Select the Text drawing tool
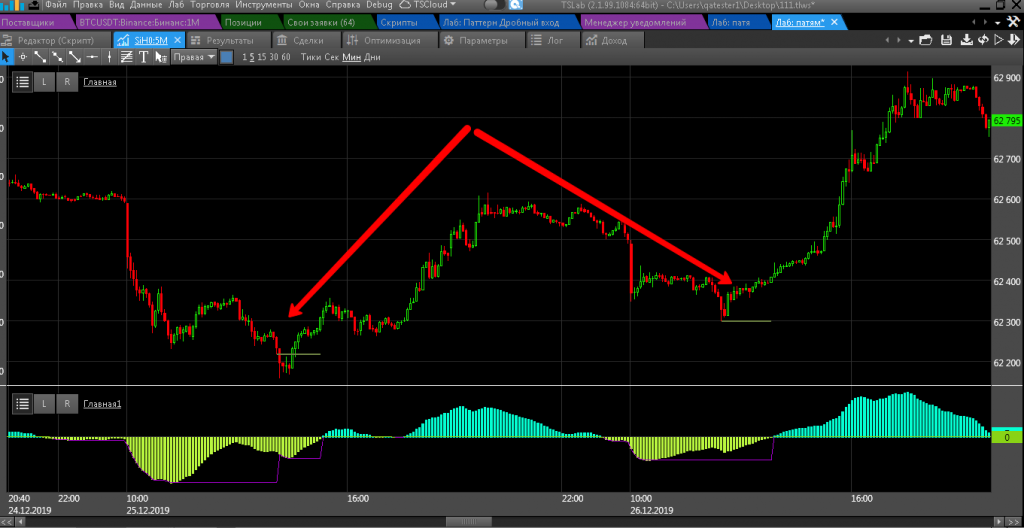The image size is (1024, 528). click(x=143, y=57)
